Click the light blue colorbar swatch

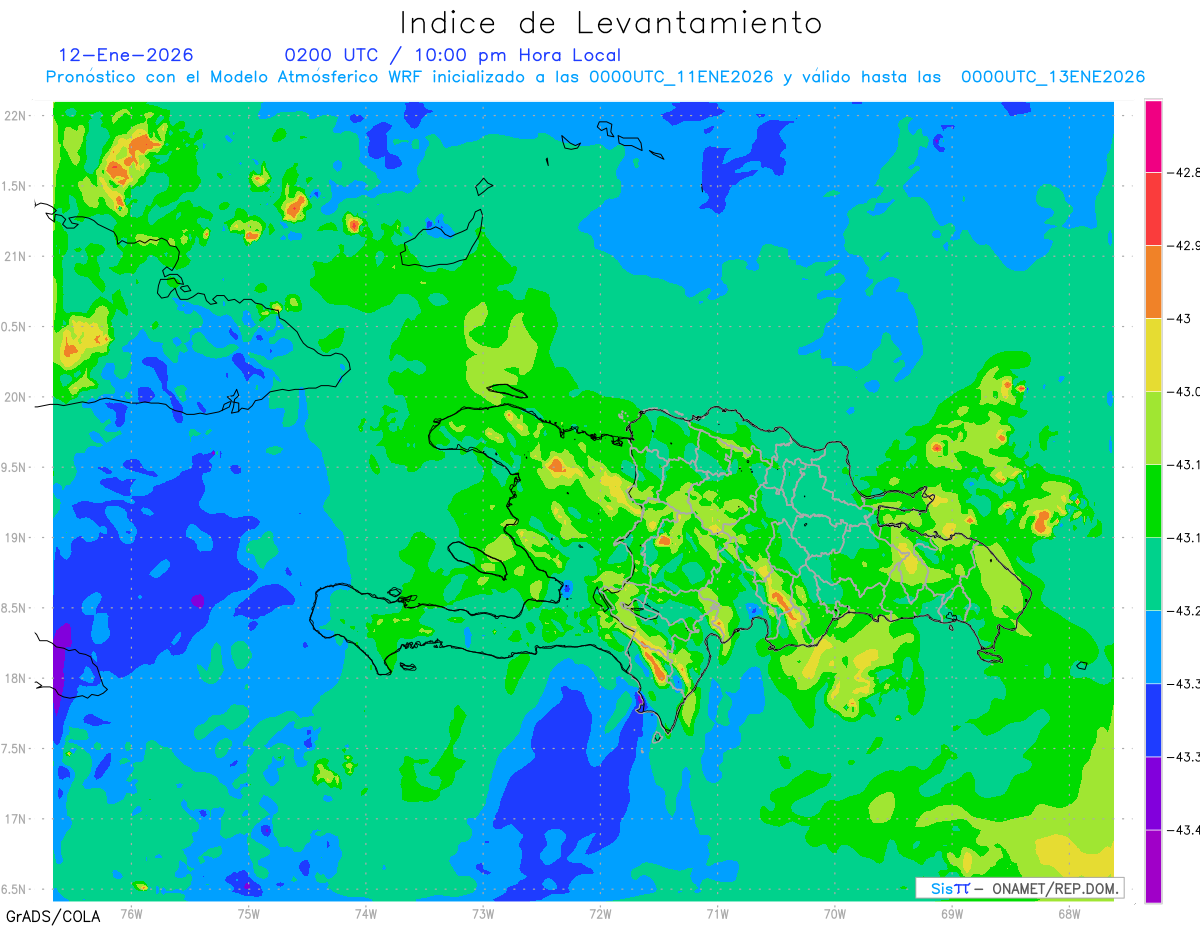[1153, 647]
